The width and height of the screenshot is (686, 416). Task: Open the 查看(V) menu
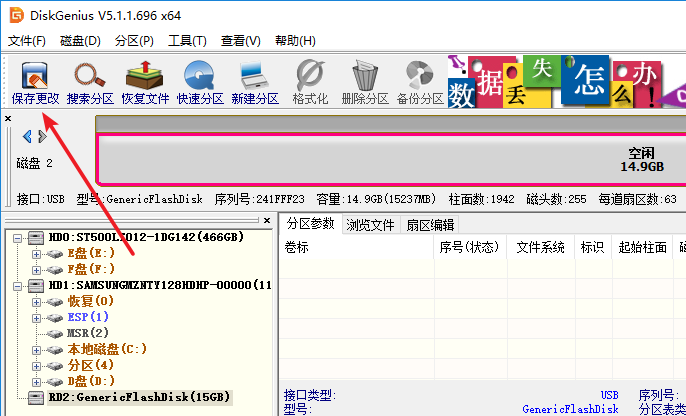point(241,41)
